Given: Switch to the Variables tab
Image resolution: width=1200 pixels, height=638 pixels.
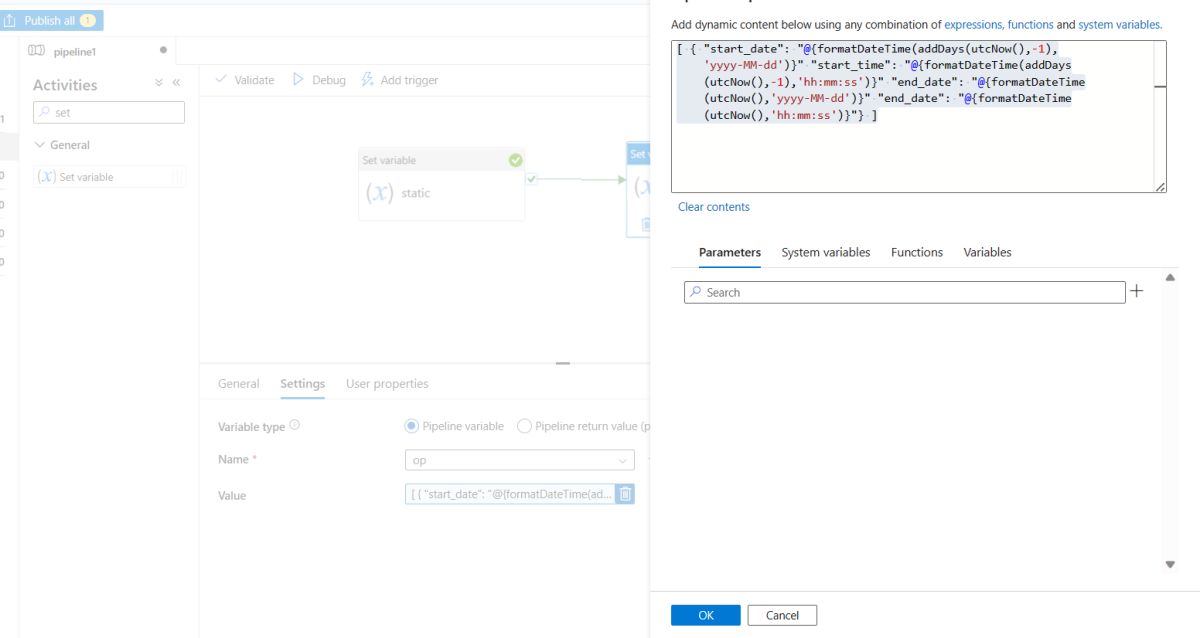Looking at the screenshot, I should pos(987,253).
